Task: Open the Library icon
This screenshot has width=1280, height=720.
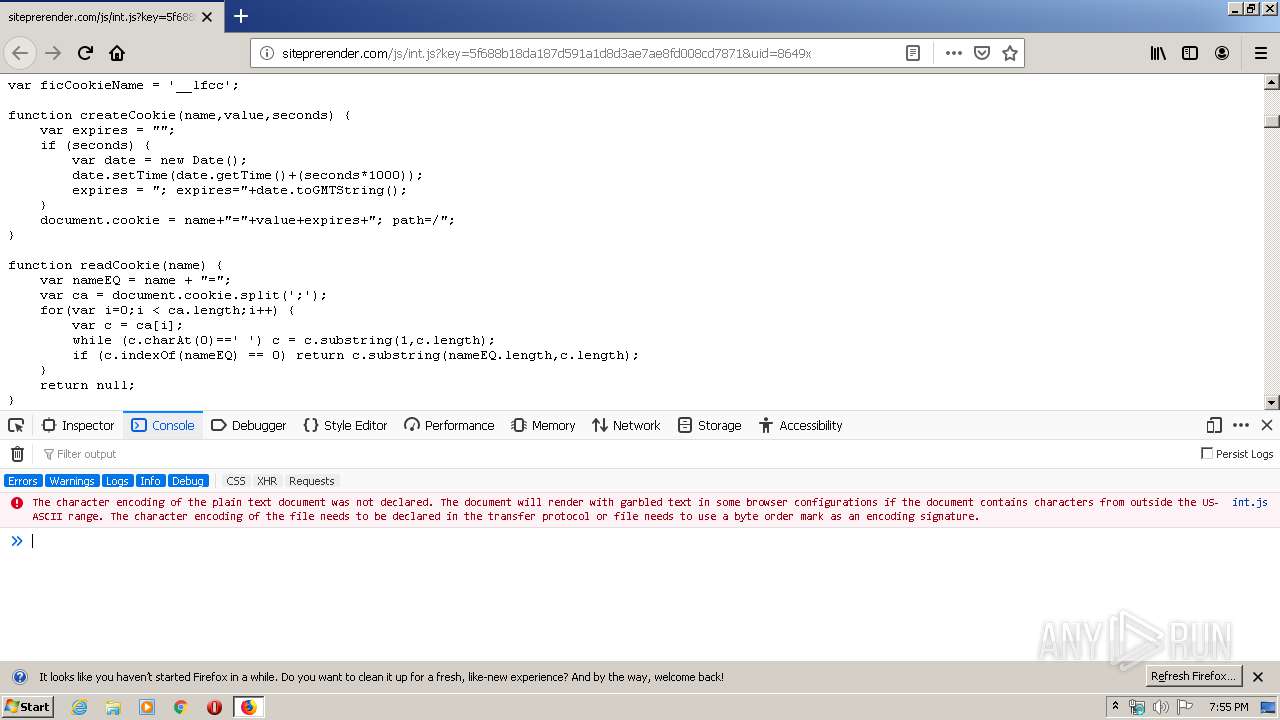Action: click(1158, 53)
